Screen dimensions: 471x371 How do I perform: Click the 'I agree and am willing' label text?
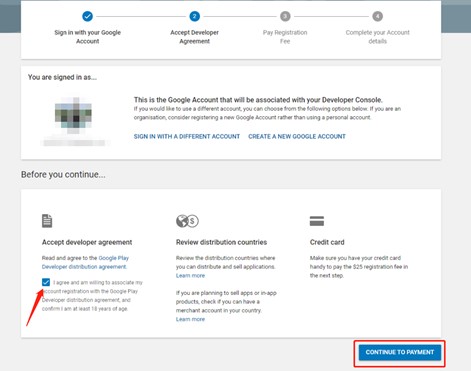(92, 296)
